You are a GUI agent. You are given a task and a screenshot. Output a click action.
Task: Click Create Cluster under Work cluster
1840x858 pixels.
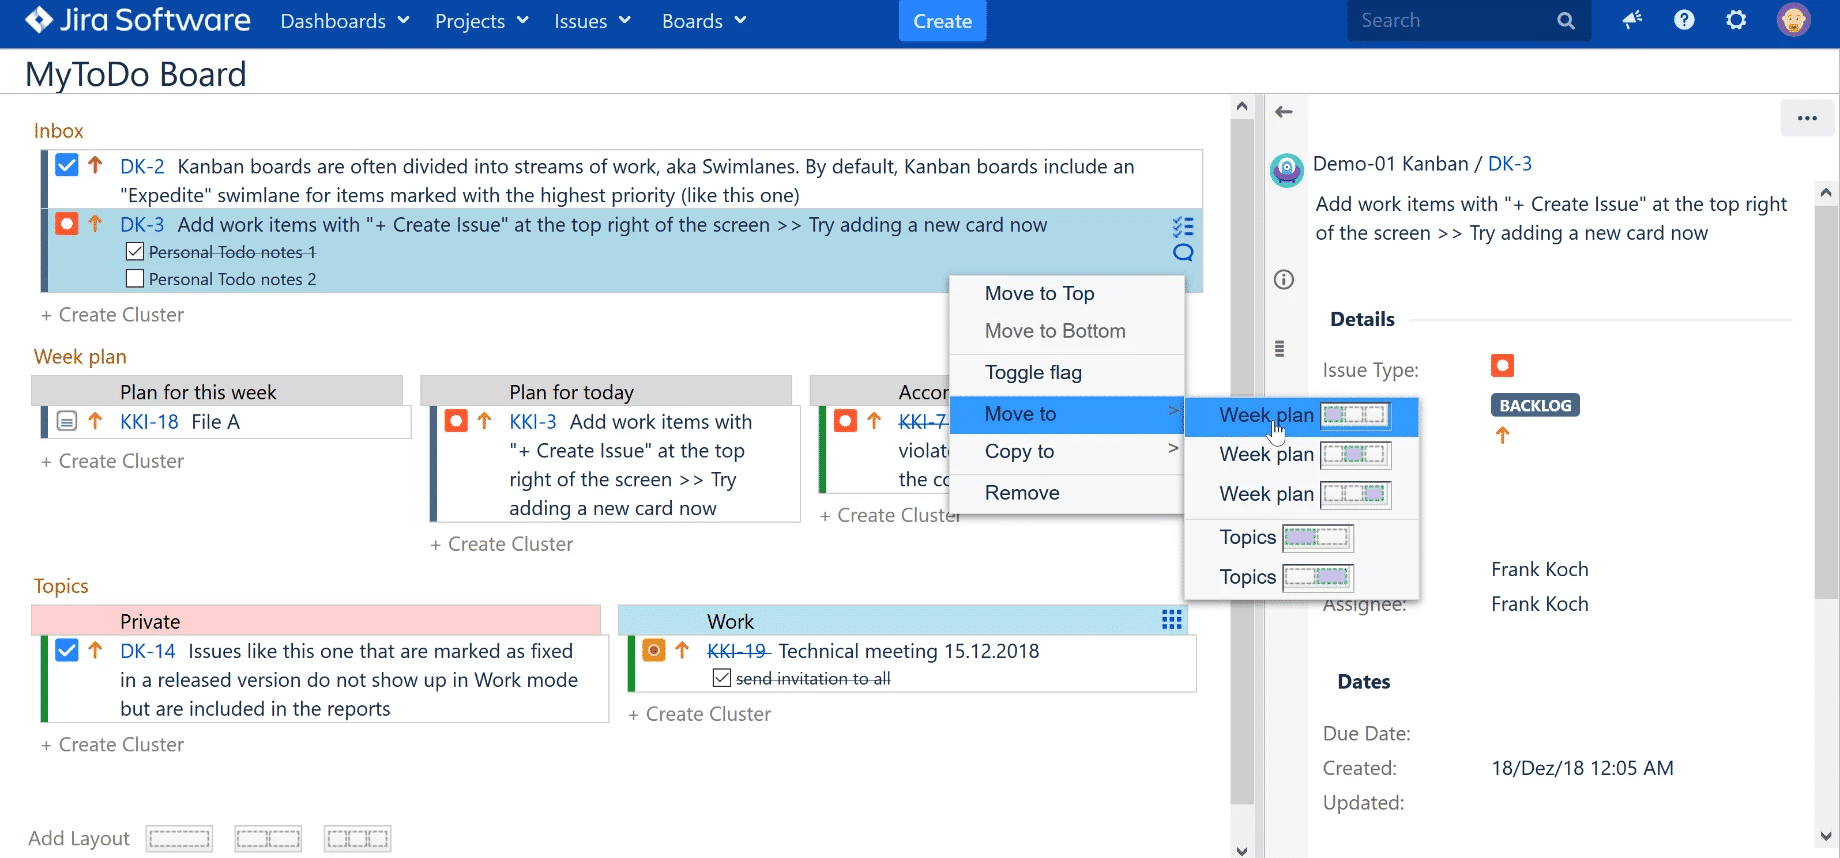point(699,714)
